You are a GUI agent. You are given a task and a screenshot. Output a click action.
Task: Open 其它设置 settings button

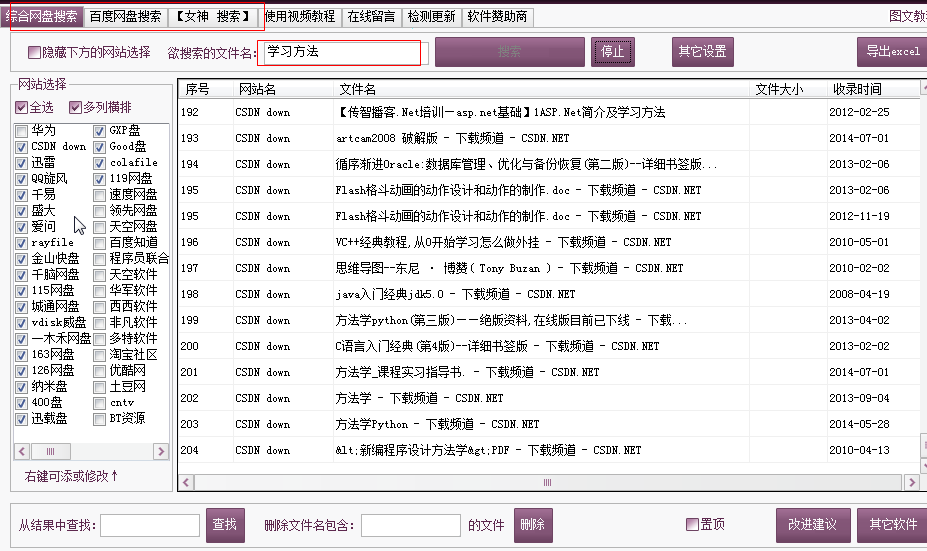coord(702,52)
